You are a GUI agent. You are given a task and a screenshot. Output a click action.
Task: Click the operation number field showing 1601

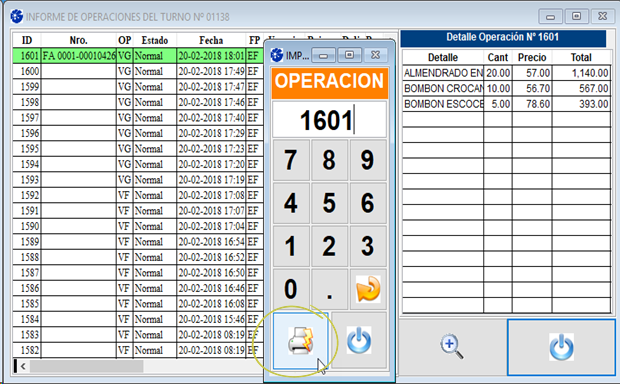click(329, 119)
